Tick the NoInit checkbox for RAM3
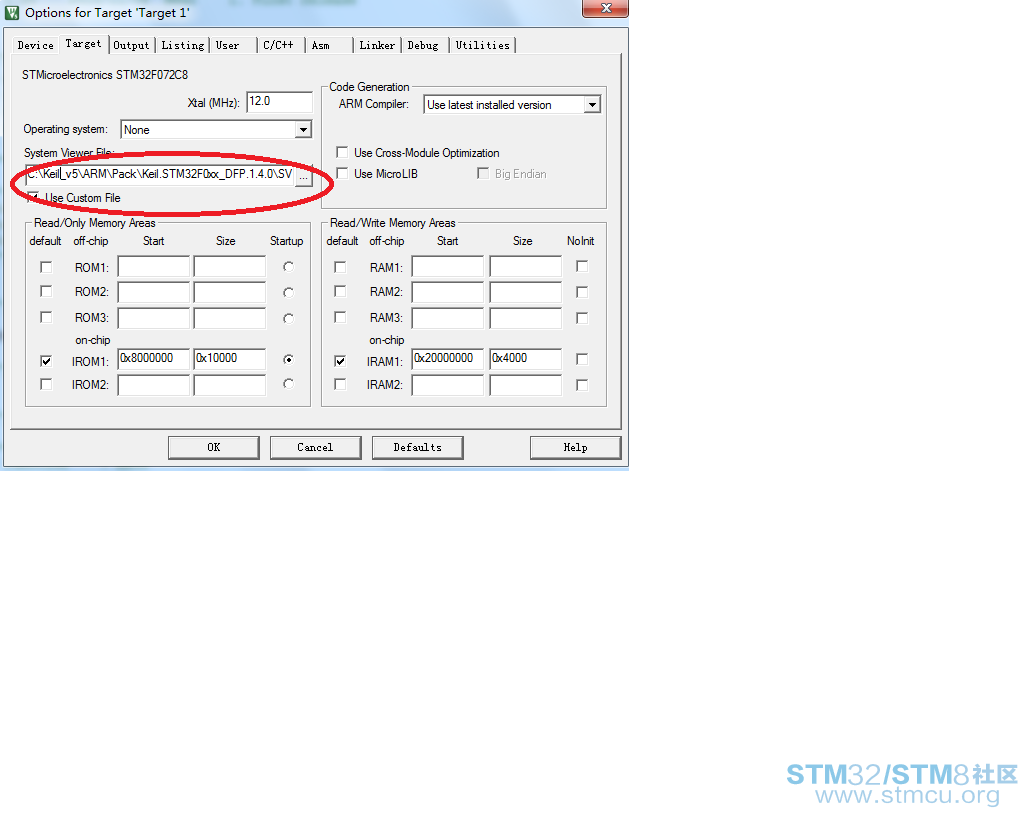 click(582, 319)
